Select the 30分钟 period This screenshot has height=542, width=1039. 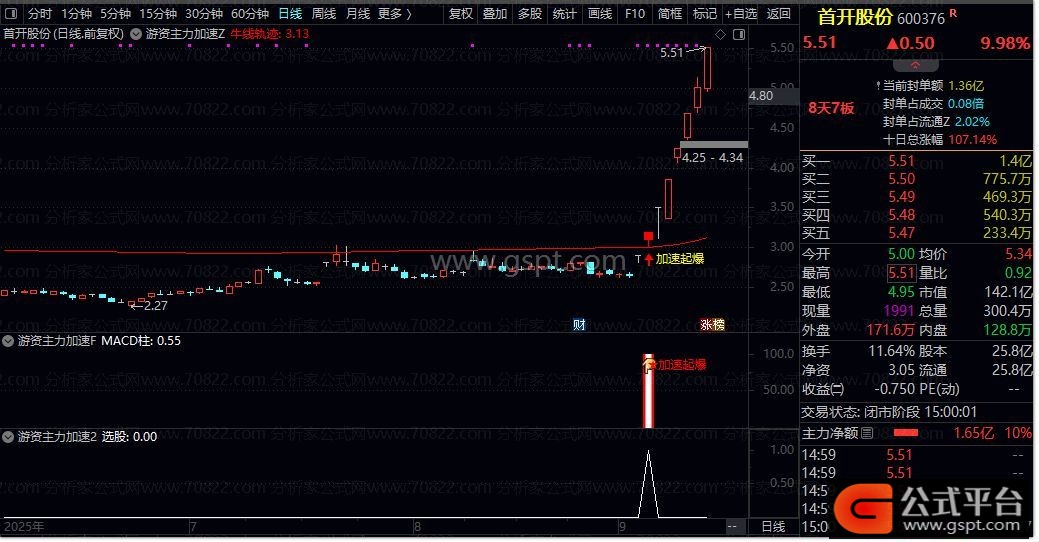coord(203,13)
